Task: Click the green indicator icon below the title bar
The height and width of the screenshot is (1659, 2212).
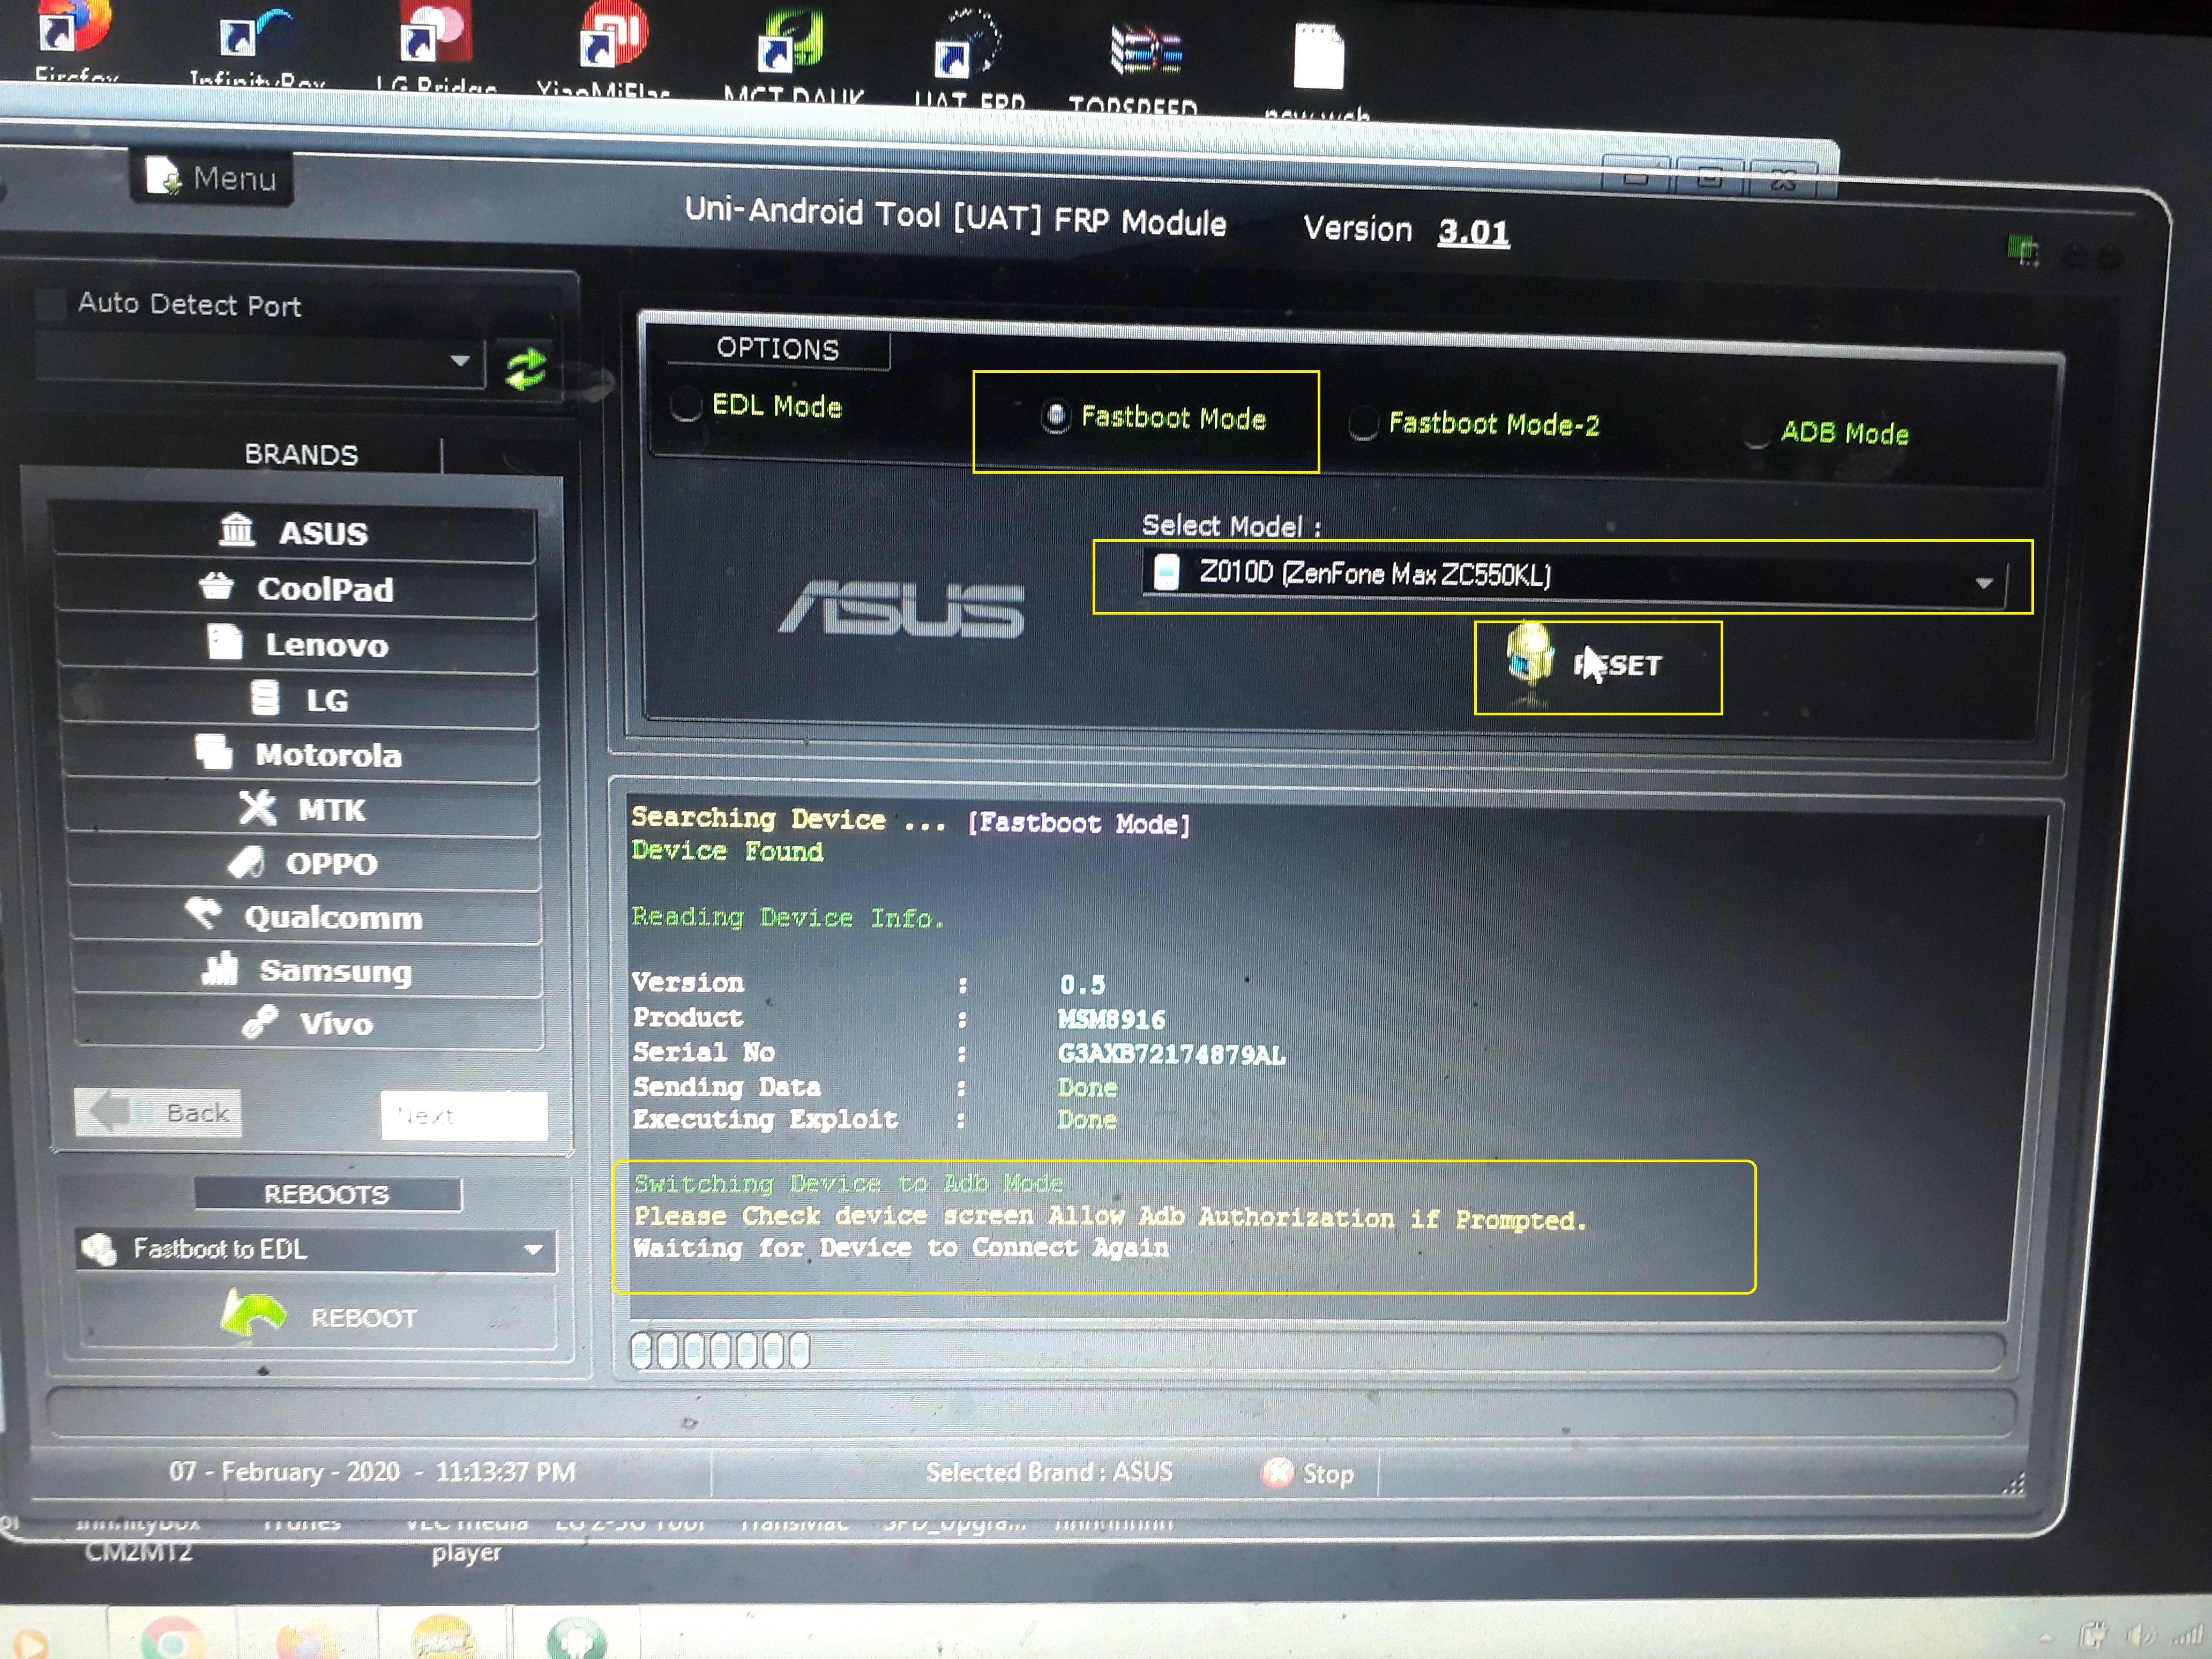Action: click(x=2023, y=249)
